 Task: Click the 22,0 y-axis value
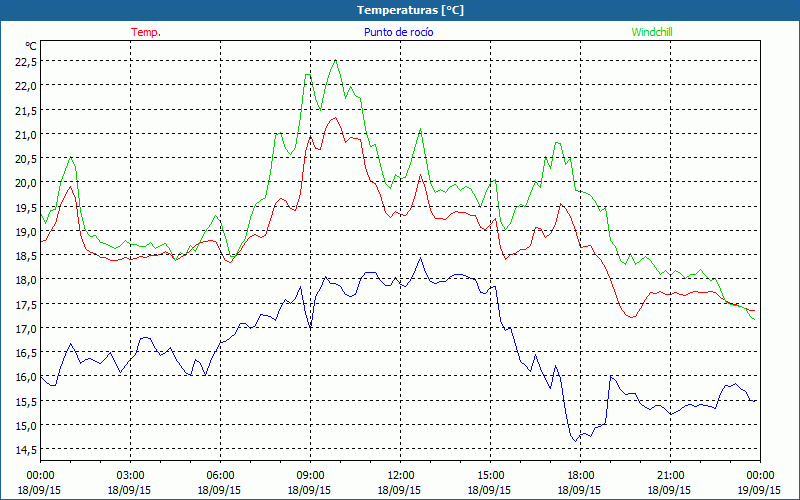click(x=26, y=86)
